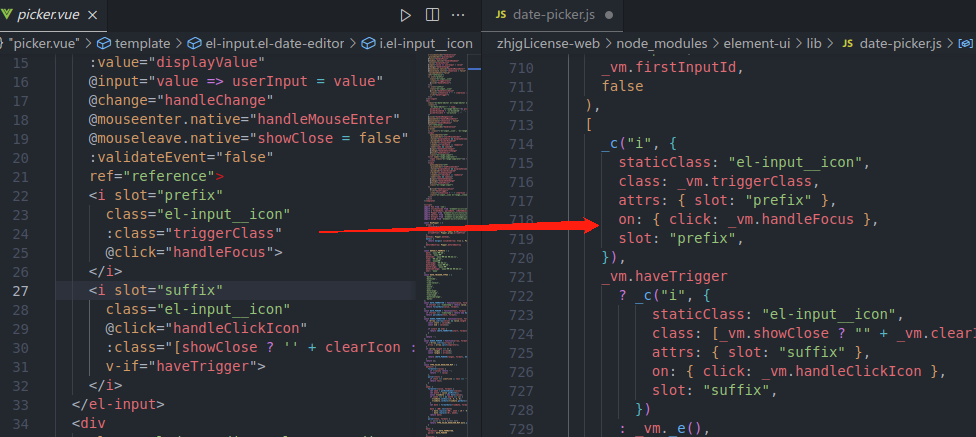Switch to the date-picker.js editor tab
This screenshot has width=976, height=437.
554,15
